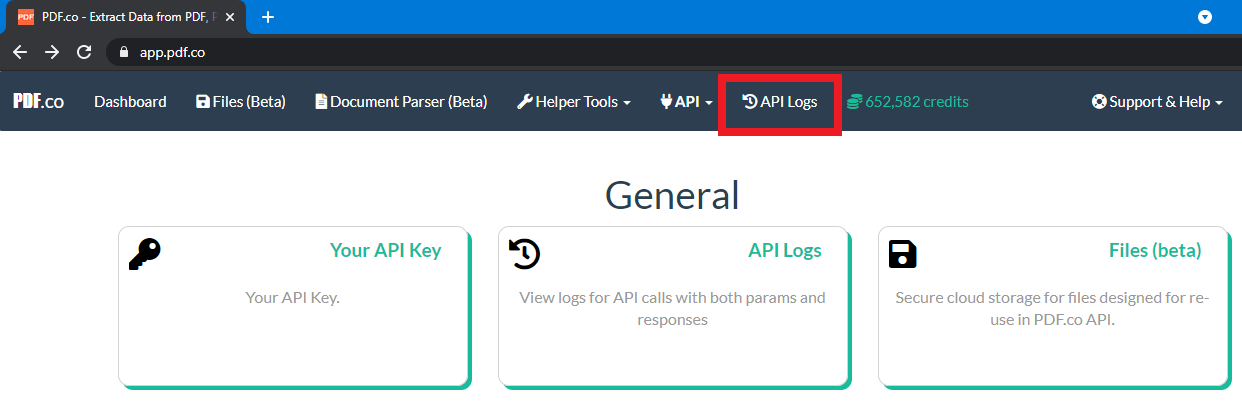Open Dashboard in the navbar
This screenshot has height=414, width=1242.
coord(130,102)
